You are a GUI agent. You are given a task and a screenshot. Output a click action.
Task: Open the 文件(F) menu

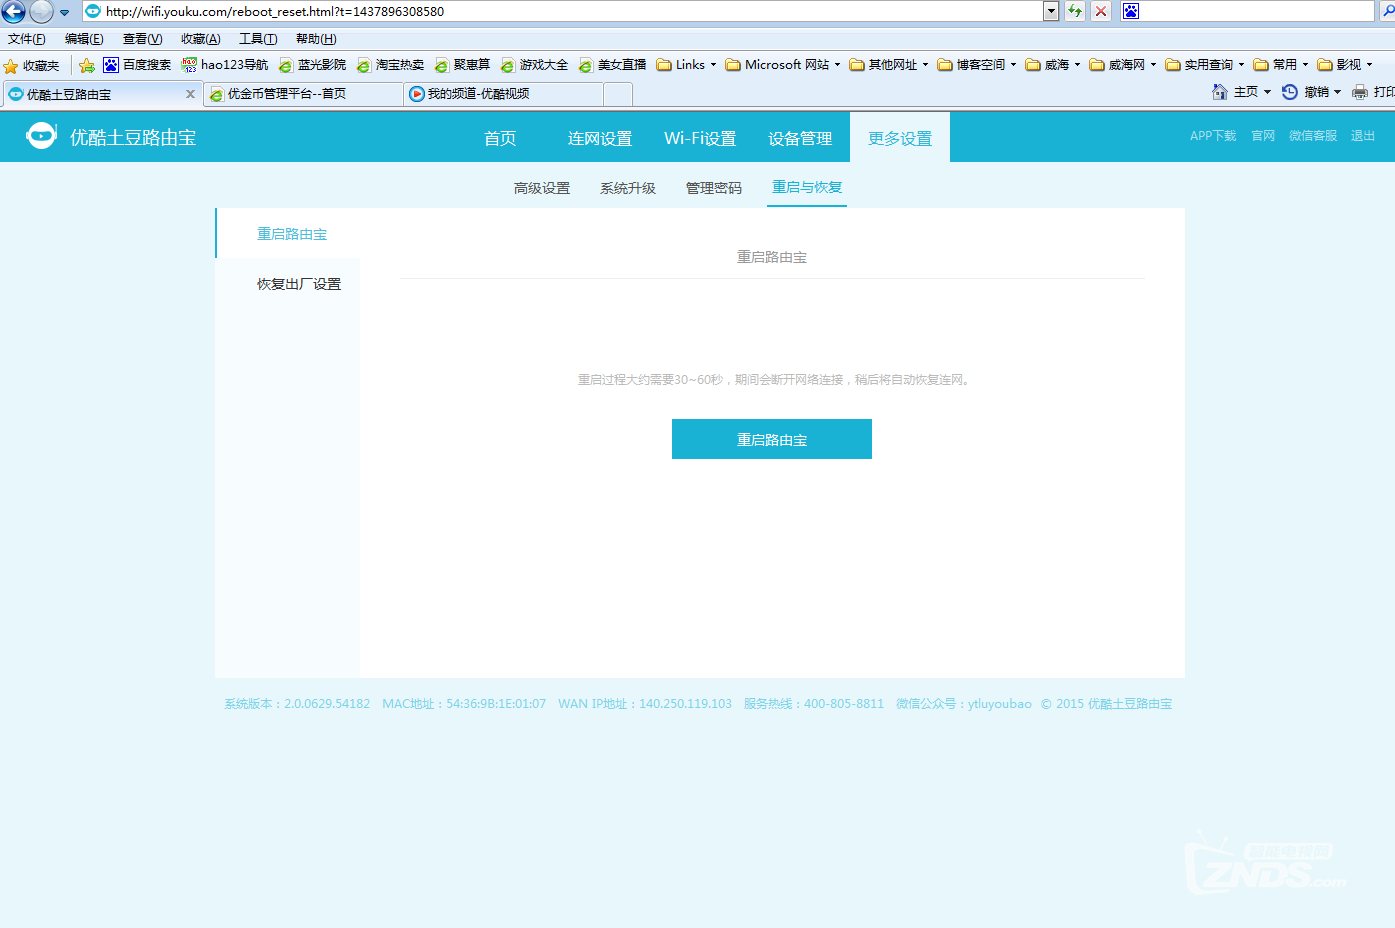click(27, 39)
